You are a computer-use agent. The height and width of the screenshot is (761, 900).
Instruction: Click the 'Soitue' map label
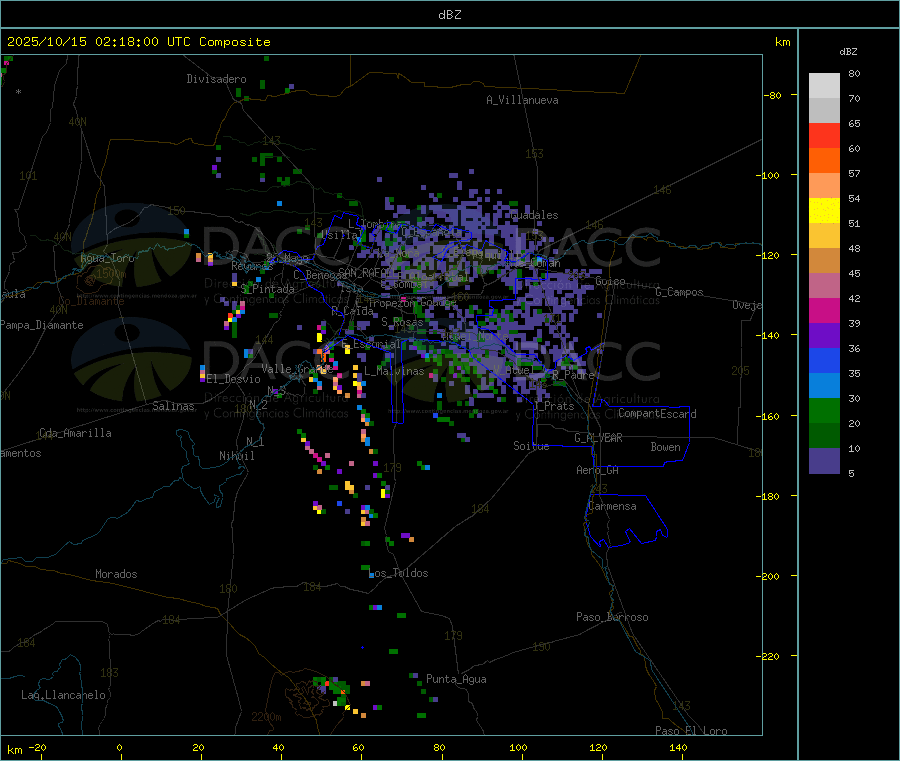pos(532,446)
